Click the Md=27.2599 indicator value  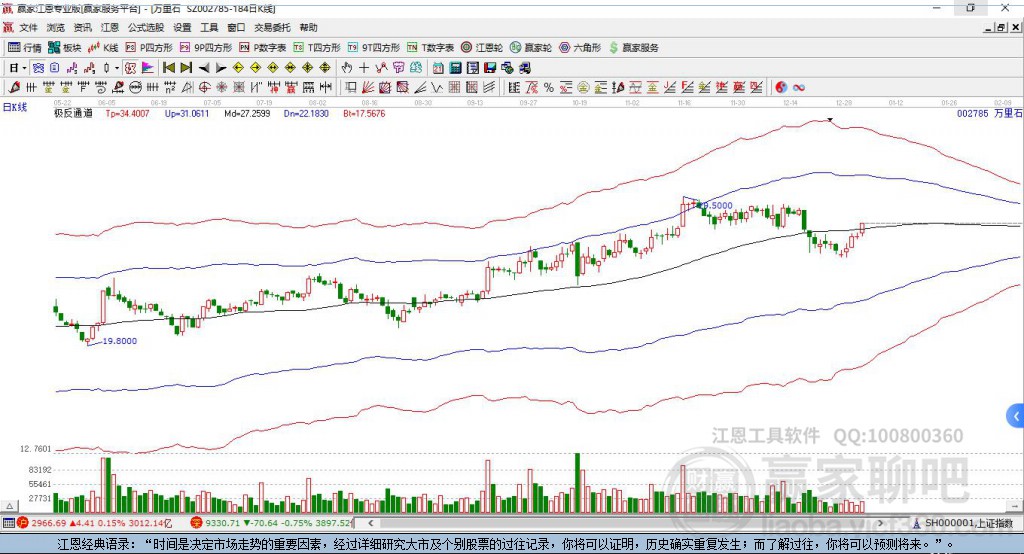click(x=247, y=113)
